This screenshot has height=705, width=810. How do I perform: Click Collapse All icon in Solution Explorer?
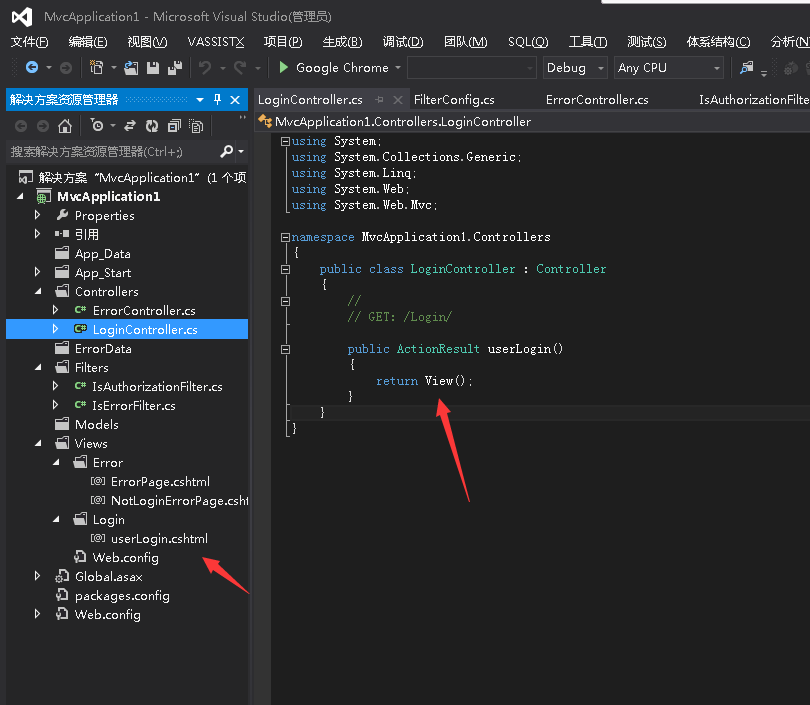(x=174, y=126)
